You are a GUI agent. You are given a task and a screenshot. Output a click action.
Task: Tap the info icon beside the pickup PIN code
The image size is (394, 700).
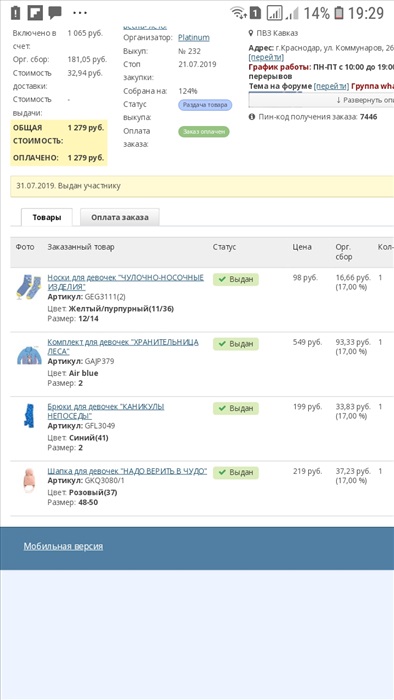coord(252,117)
